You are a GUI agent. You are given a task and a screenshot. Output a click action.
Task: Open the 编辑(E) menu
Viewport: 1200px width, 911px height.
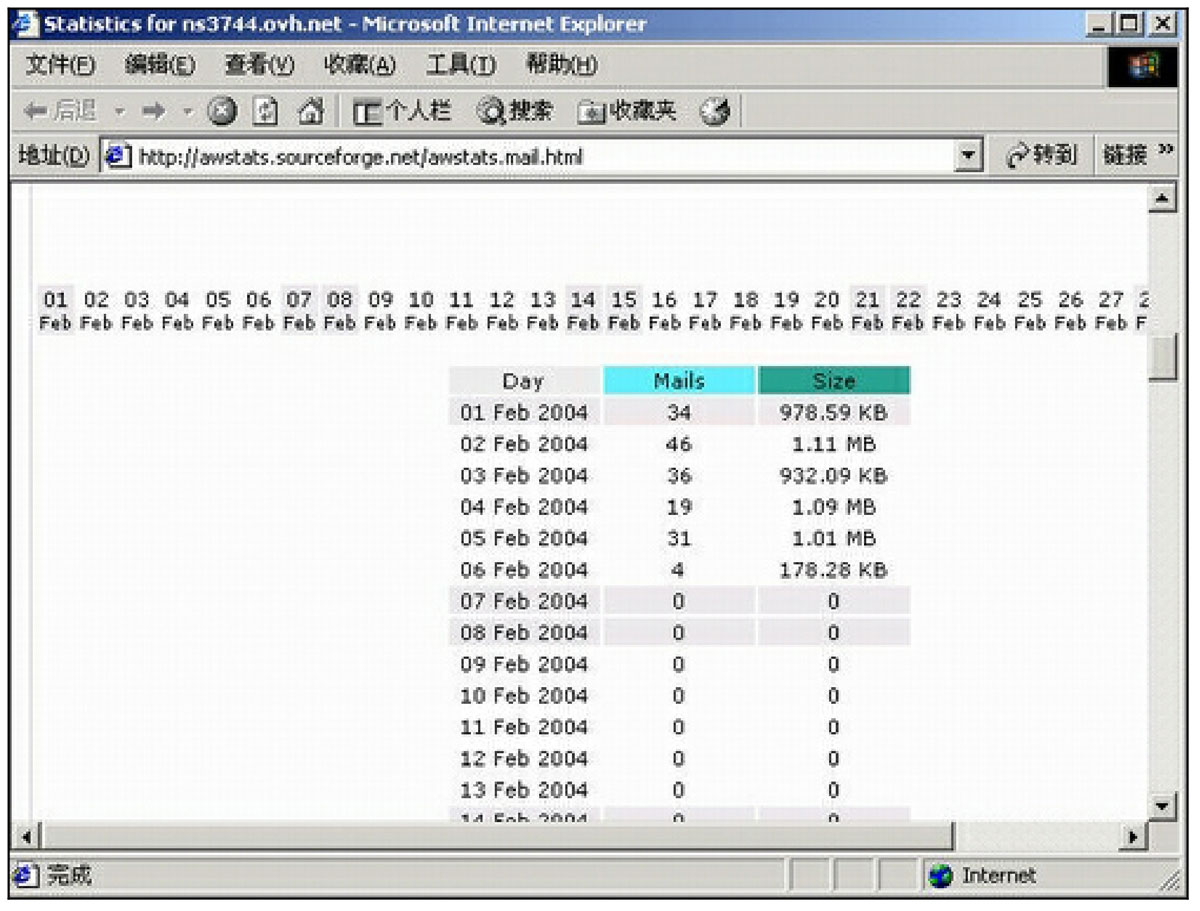(160, 66)
